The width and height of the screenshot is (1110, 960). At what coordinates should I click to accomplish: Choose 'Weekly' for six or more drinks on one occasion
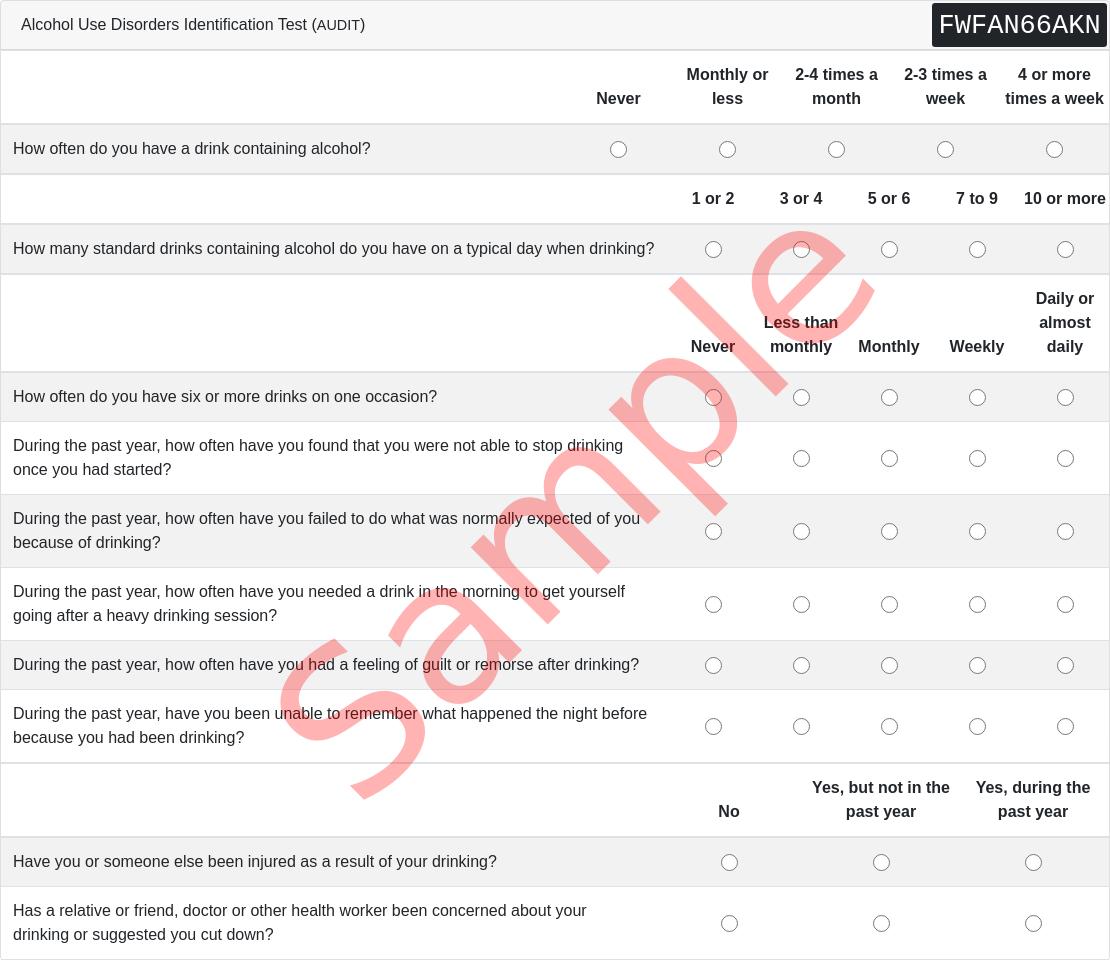(977, 397)
